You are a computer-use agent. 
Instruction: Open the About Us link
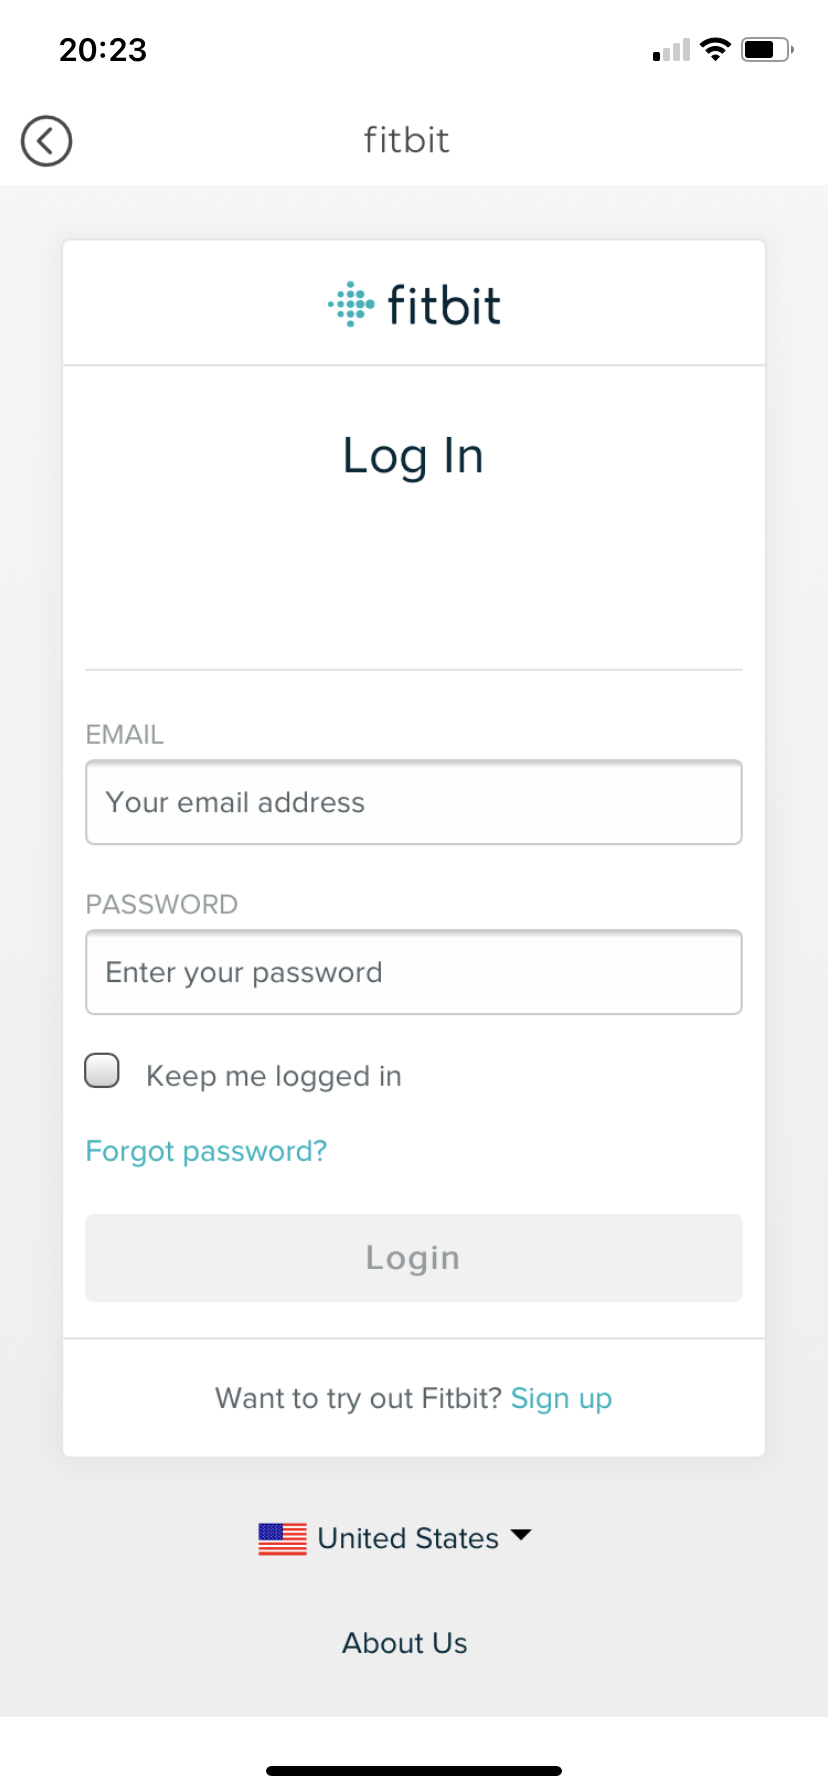(x=405, y=1643)
